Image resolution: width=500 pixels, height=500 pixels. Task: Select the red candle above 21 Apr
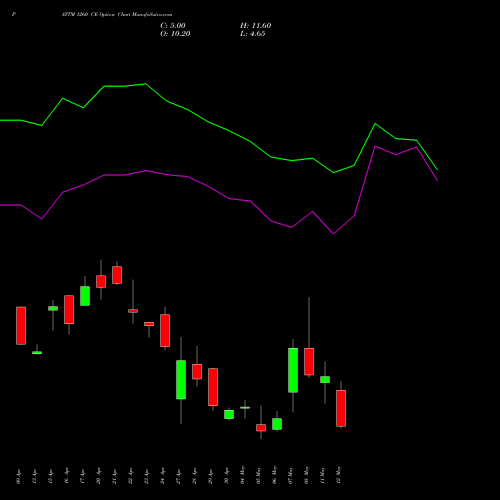click(117, 275)
